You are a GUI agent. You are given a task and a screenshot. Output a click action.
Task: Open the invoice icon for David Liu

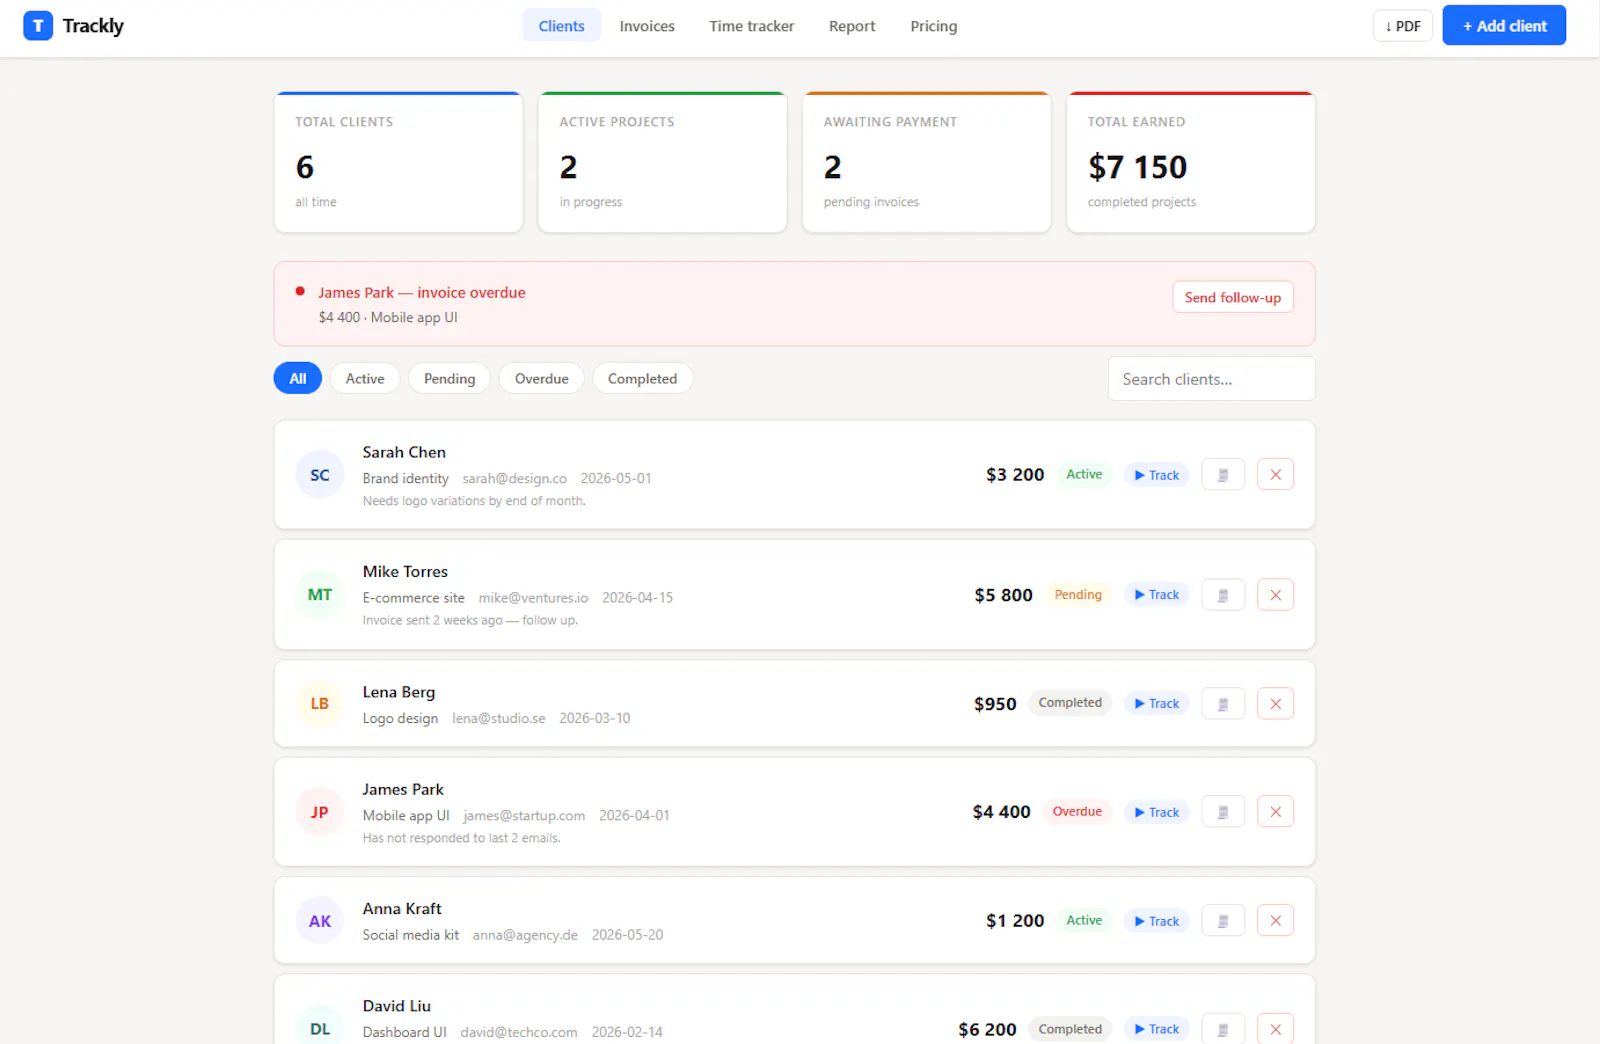(1222, 1029)
